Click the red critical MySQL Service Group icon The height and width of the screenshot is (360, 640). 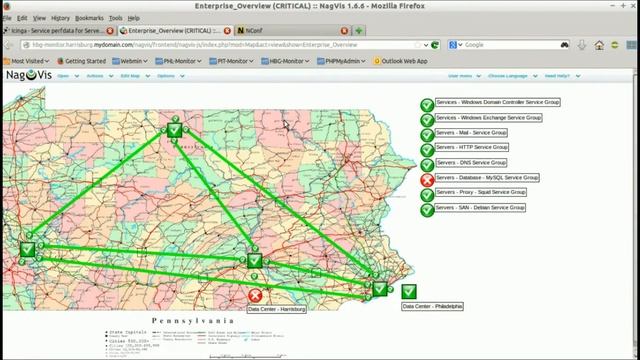click(427, 180)
